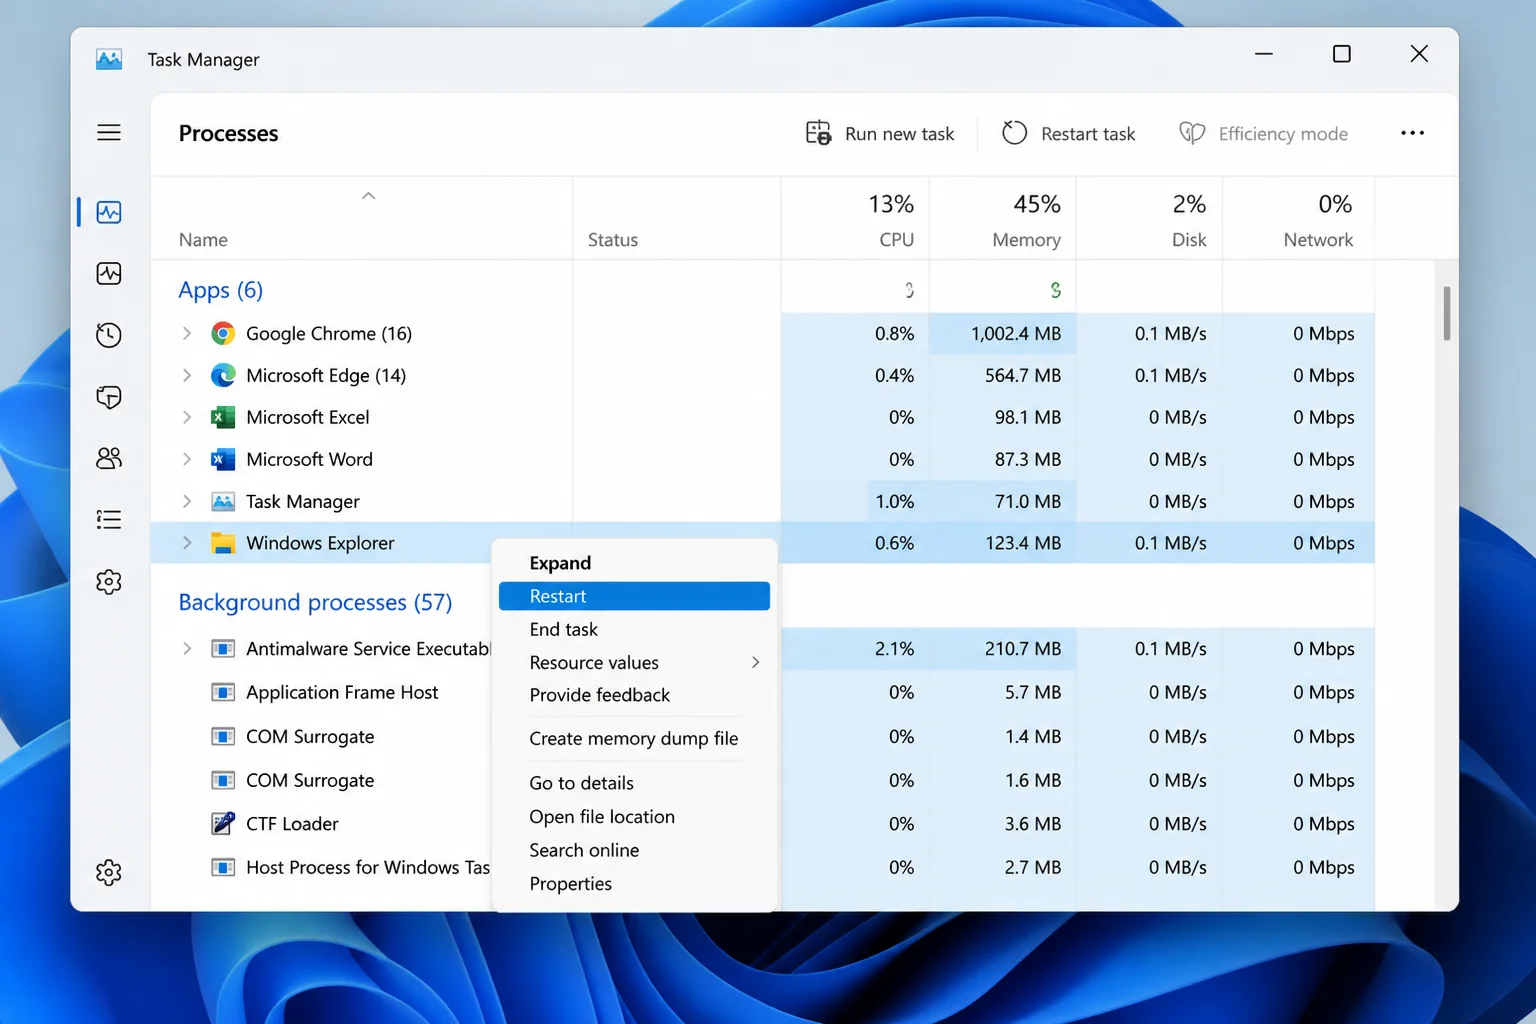
Task: Click the Host Process for Windows Tasks name
Action: point(368,868)
